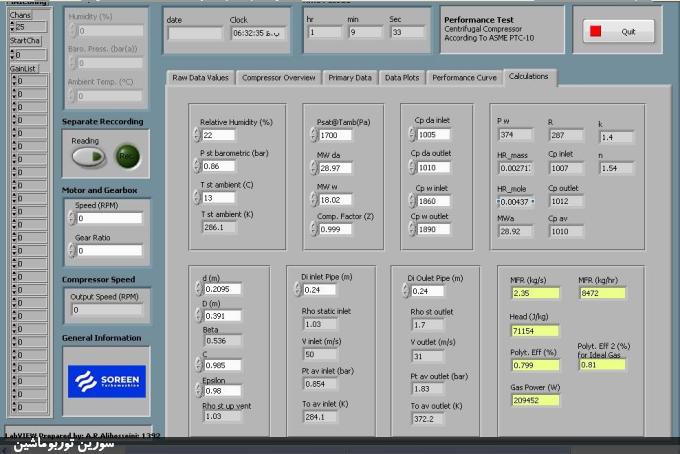Click the Gear Ratio stepper arrows
The image size is (680, 454).
click(x=71, y=250)
